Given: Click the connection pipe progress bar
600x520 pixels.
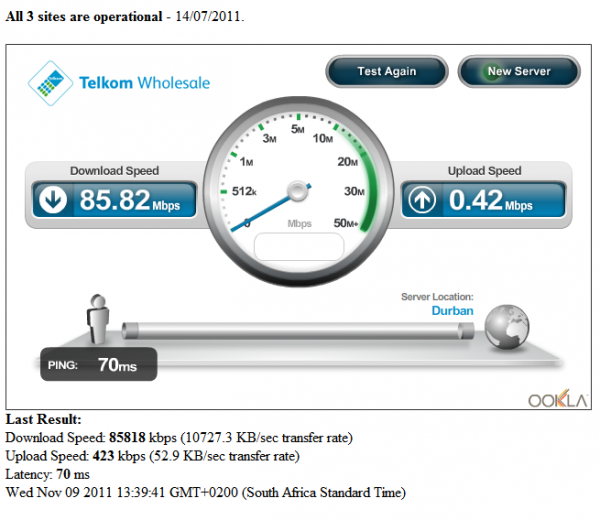Looking at the screenshot, I should pos(298,331).
